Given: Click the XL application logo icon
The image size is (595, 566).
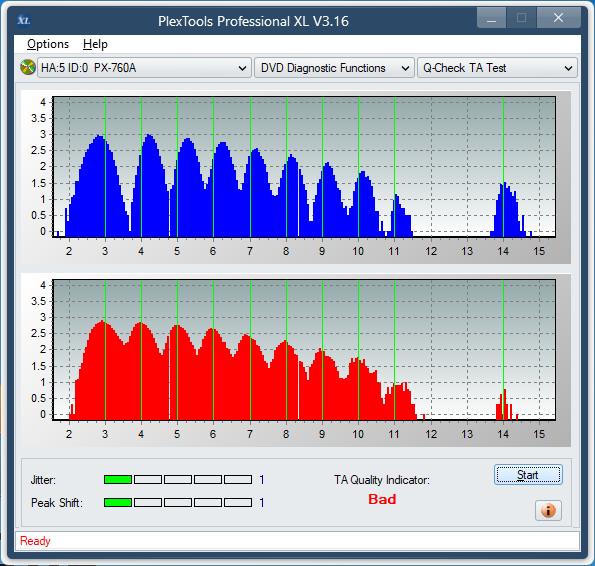Looking at the screenshot, I should point(24,20).
